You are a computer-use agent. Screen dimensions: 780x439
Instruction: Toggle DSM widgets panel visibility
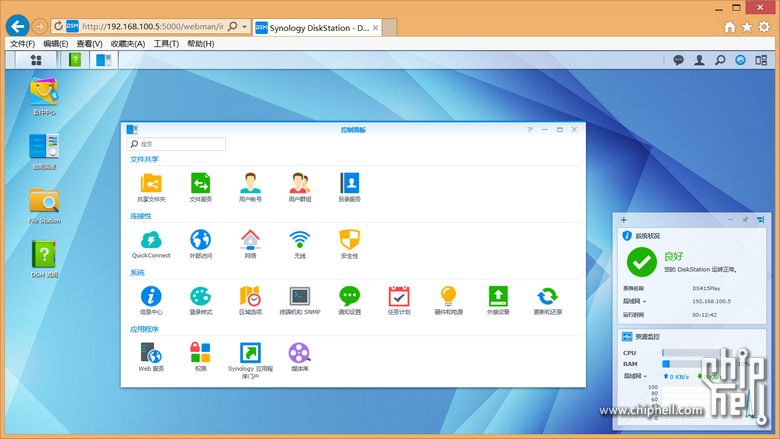pyautogui.click(x=740, y=60)
